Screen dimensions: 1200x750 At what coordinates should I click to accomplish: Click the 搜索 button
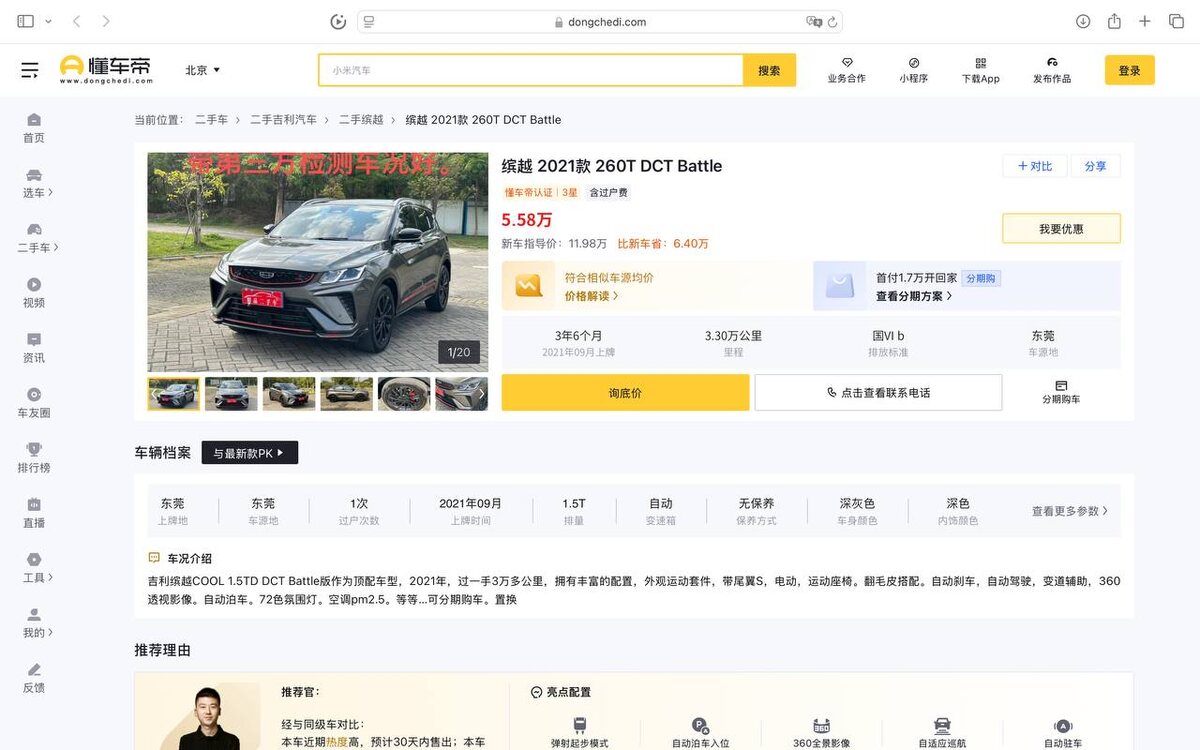769,70
